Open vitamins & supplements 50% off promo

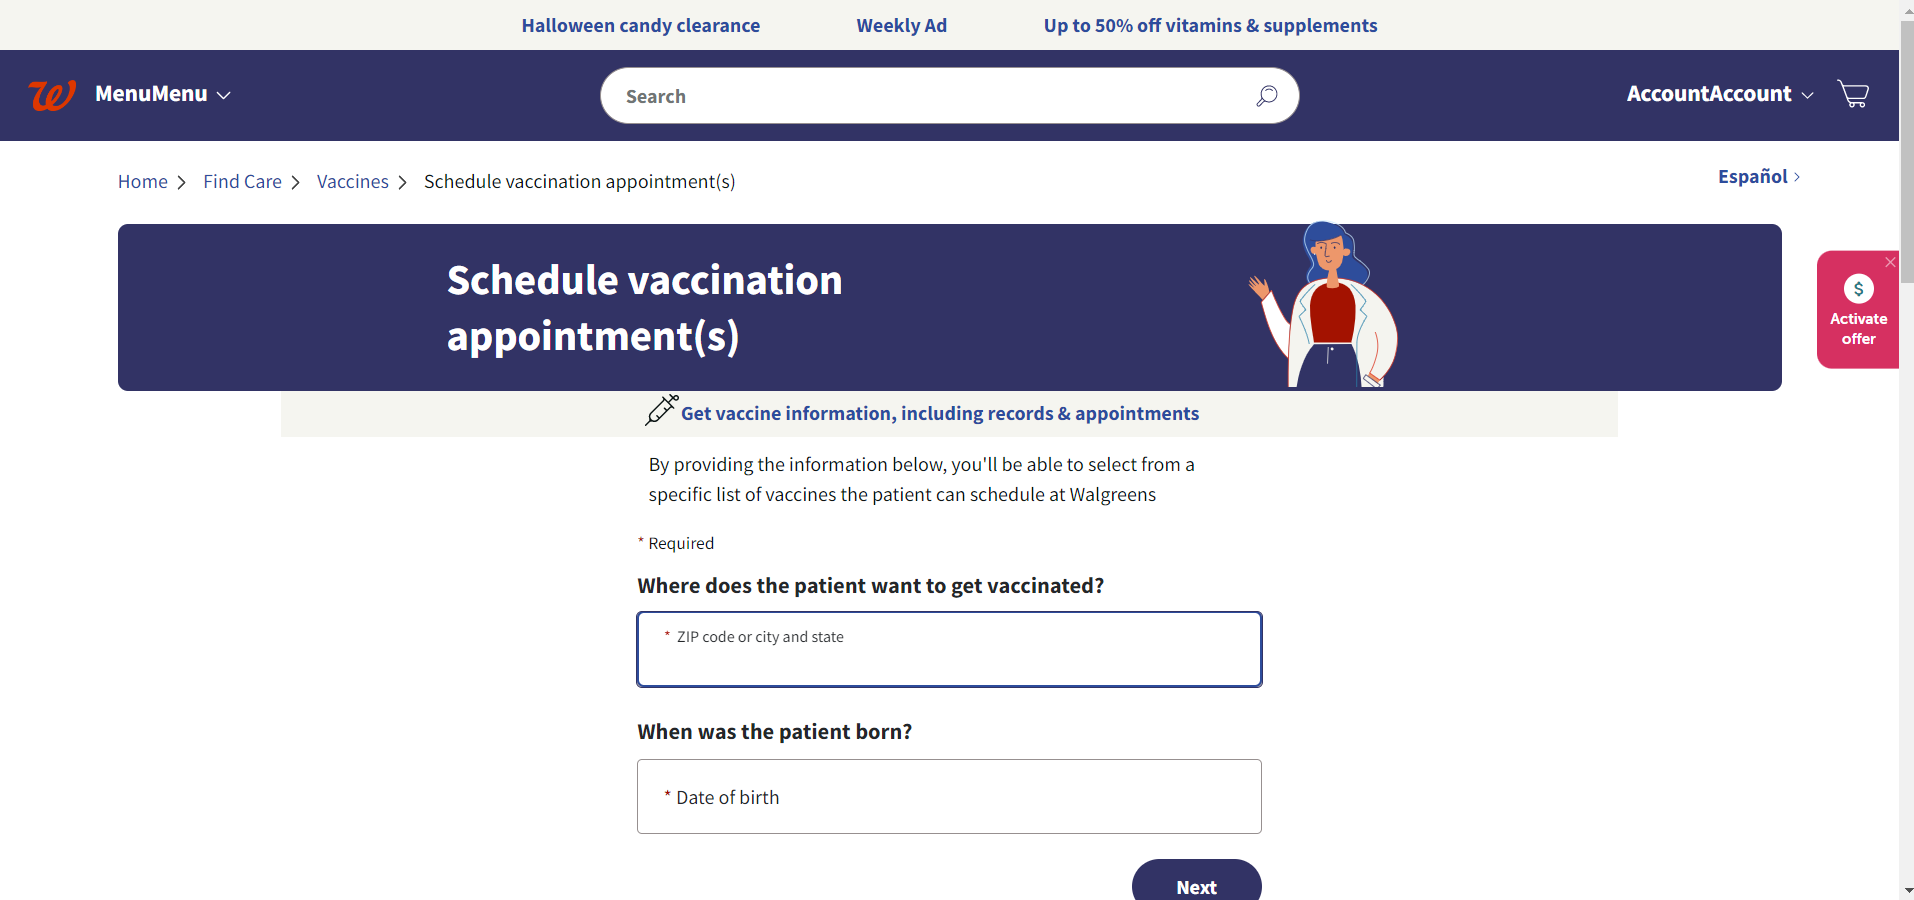point(1210,26)
